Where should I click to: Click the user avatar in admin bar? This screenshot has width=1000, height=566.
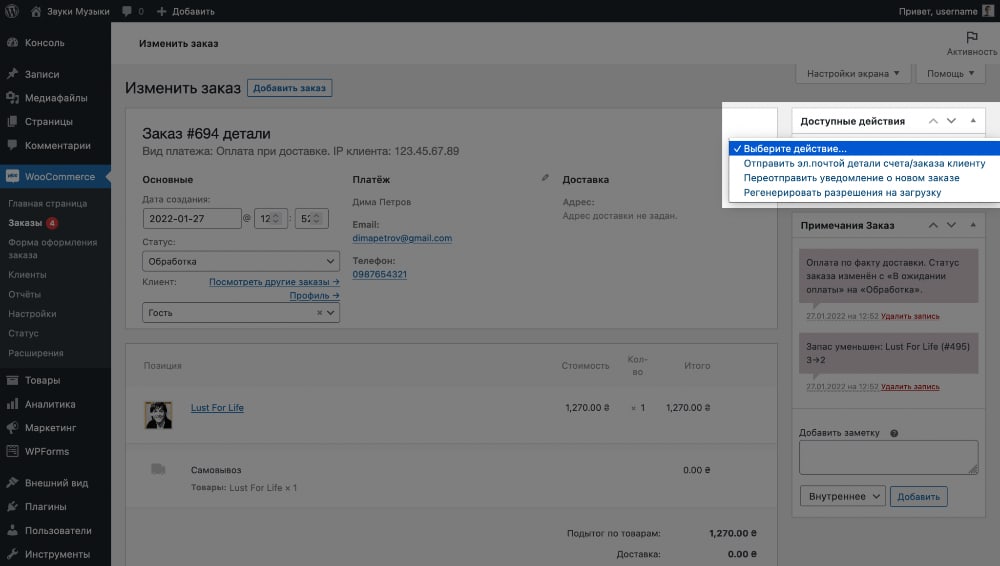988,11
